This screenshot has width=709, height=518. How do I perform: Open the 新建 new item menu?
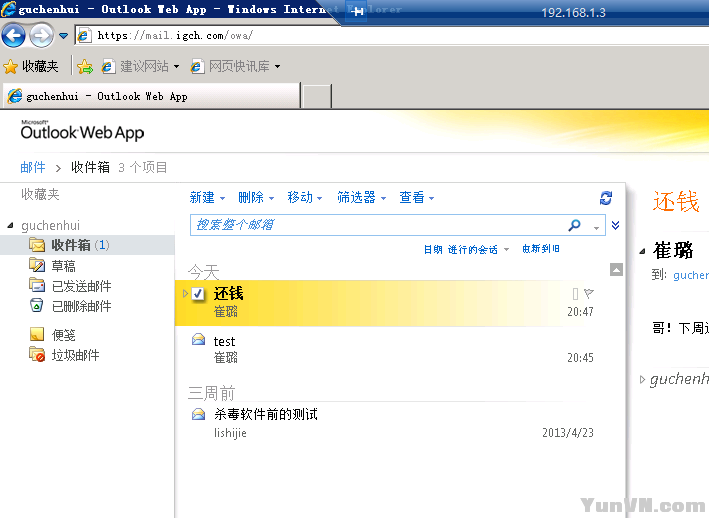(207, 198)
